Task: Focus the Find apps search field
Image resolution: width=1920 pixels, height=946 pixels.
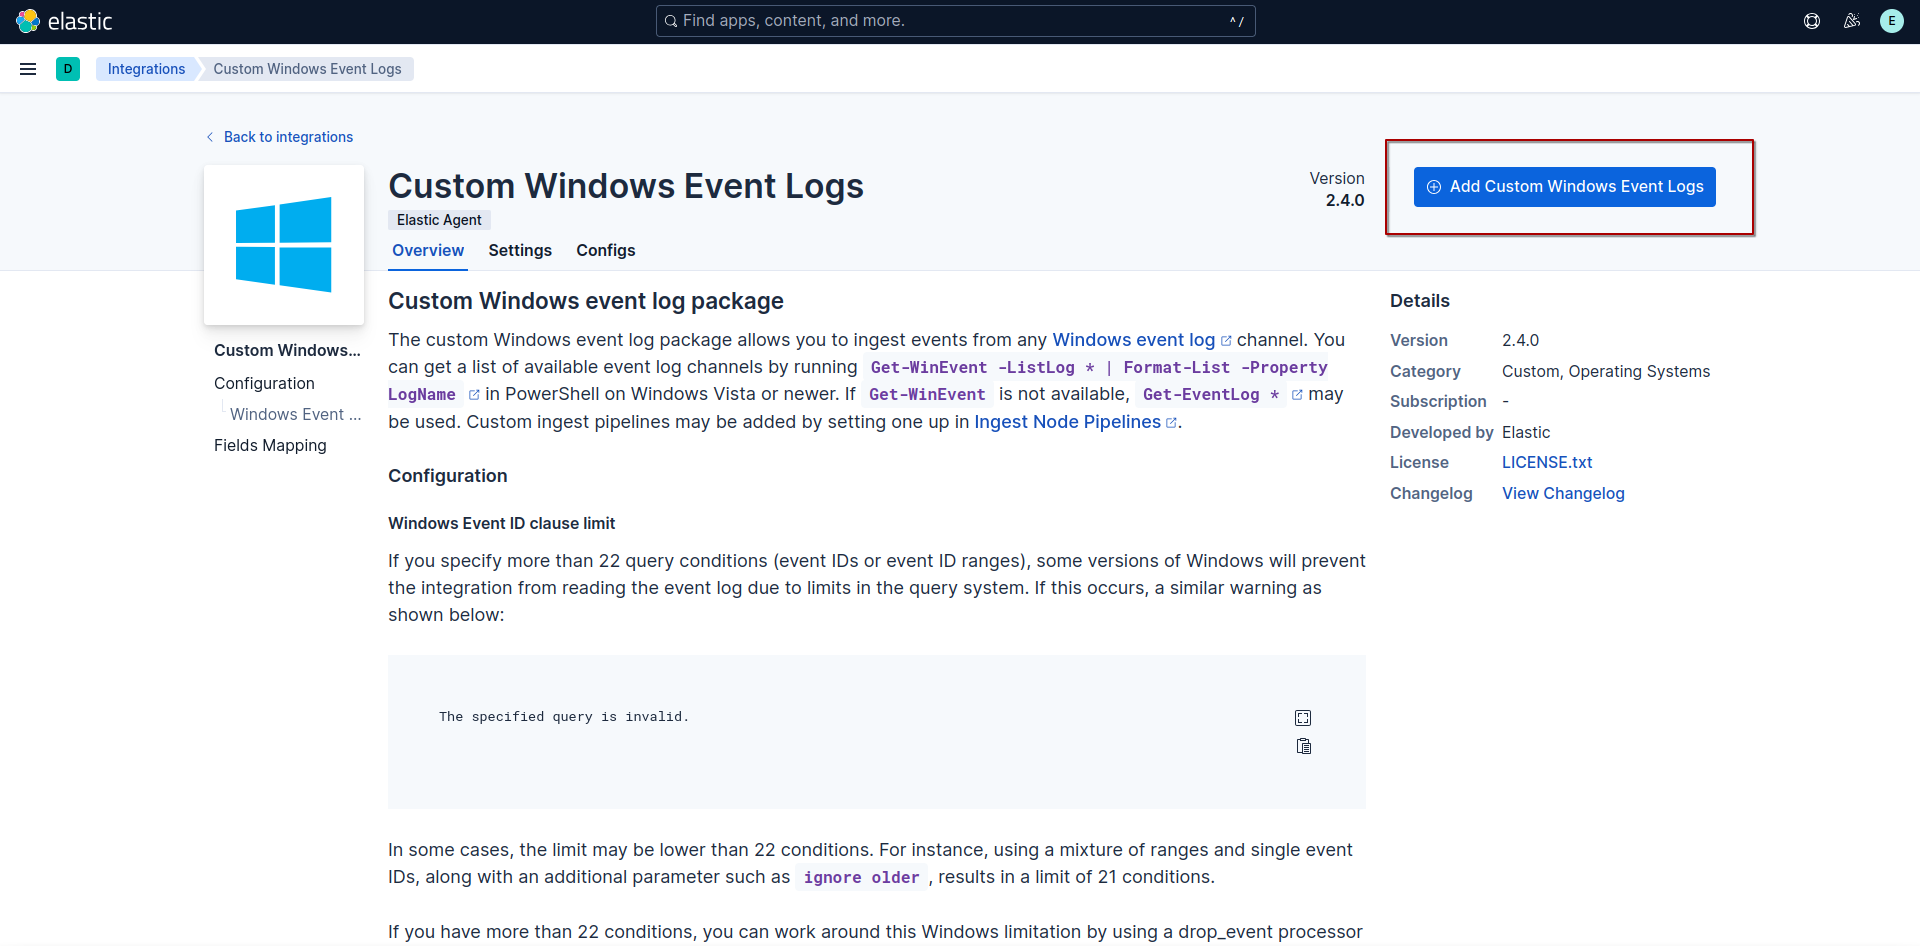Action: (955, 21)
